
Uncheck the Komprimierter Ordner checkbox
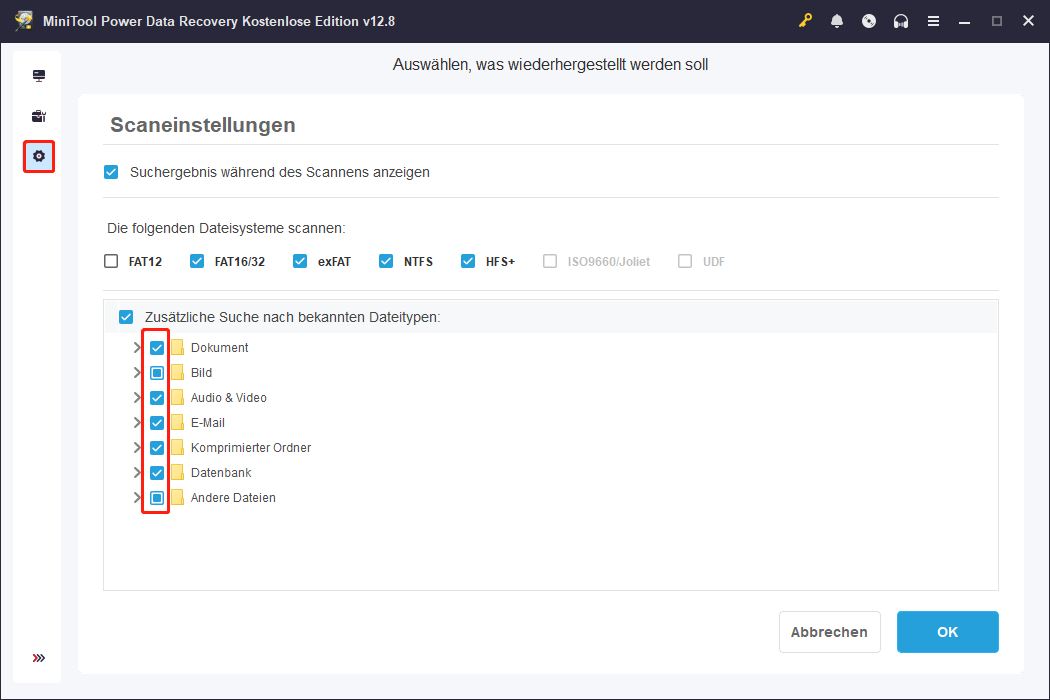[157, 447]
